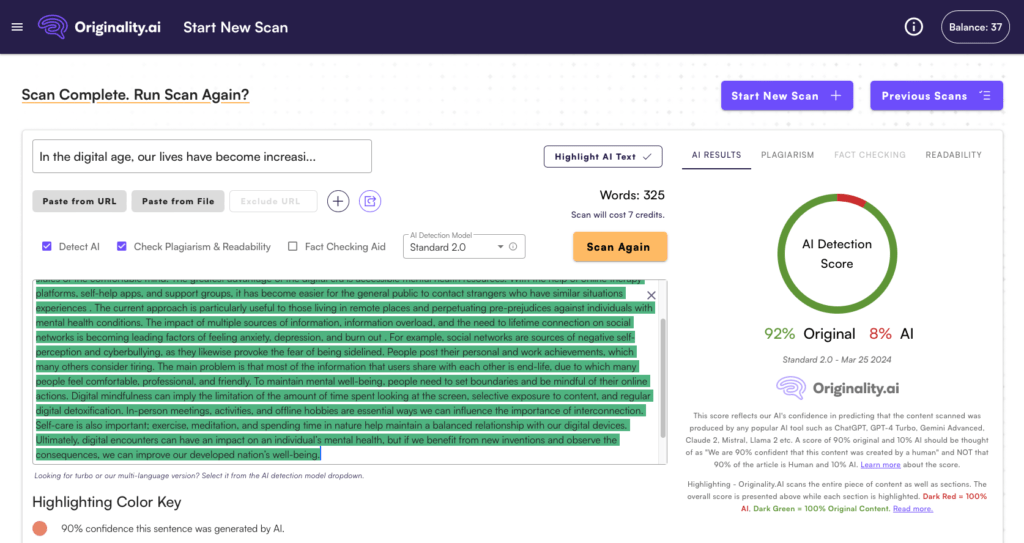This screenshot has width=1024, height=543.
Task: Click the Read more link
Action: click(912, 508)
